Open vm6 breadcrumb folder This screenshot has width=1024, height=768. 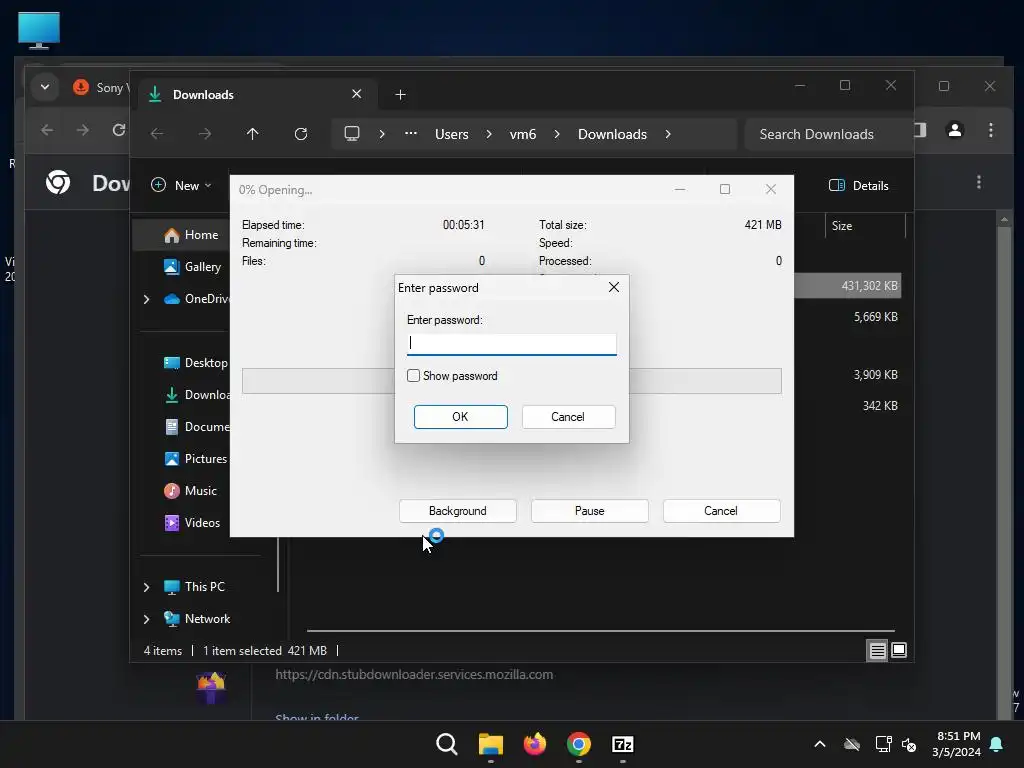[523, 134]
